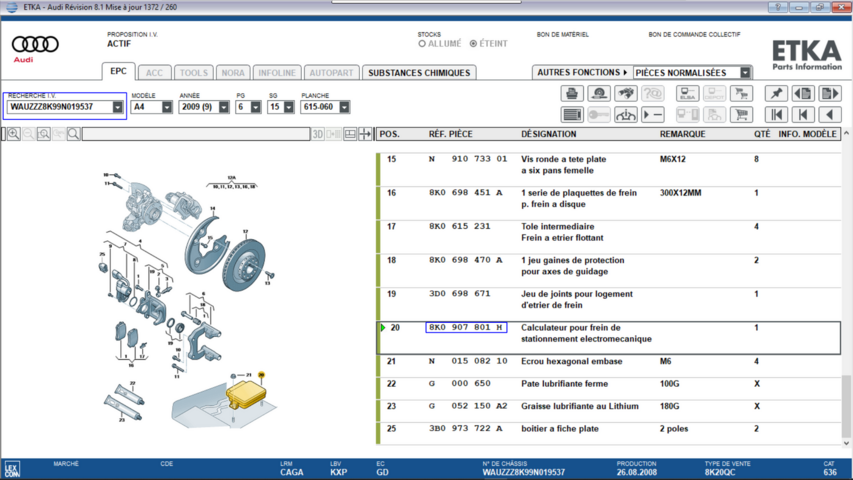This screenshot has height=480, width=853.
Task: Click the BON DE MATÉRIEL label
Action: click(x=563, y=34)
